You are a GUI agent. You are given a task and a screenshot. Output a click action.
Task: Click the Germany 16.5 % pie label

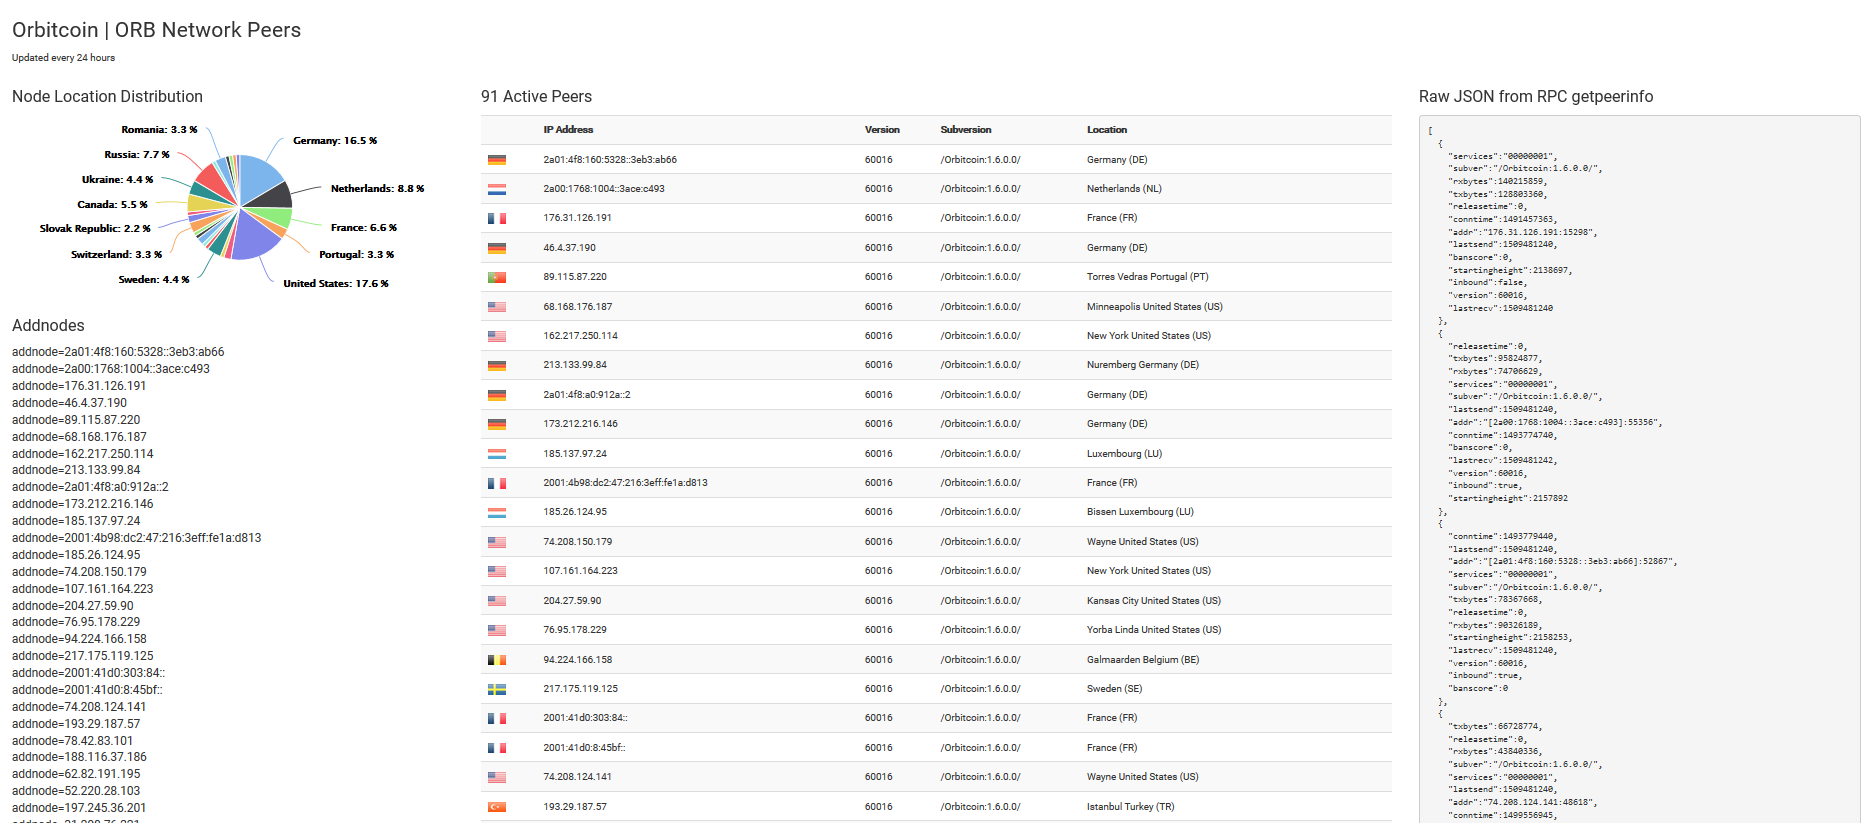pyautogui.click(x=335, y=141)
